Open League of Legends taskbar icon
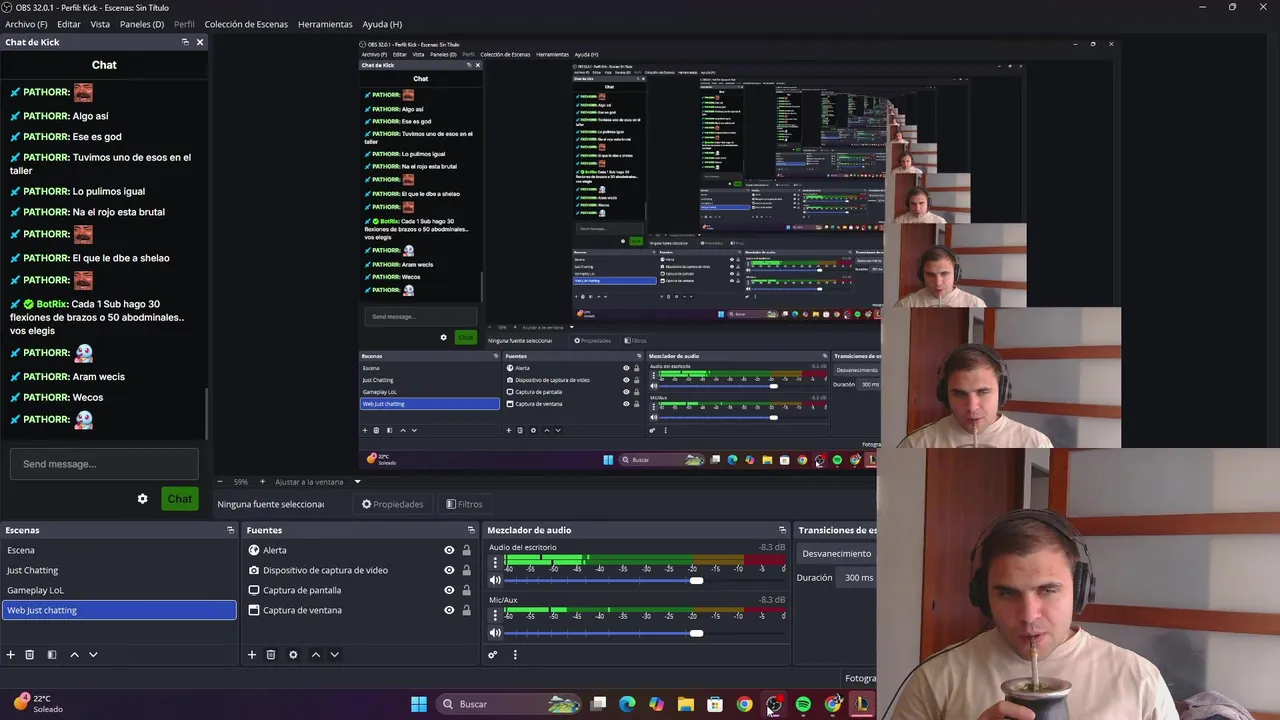Image resolution: width=1280 pixels, height=720 pixels. [861, 704]
